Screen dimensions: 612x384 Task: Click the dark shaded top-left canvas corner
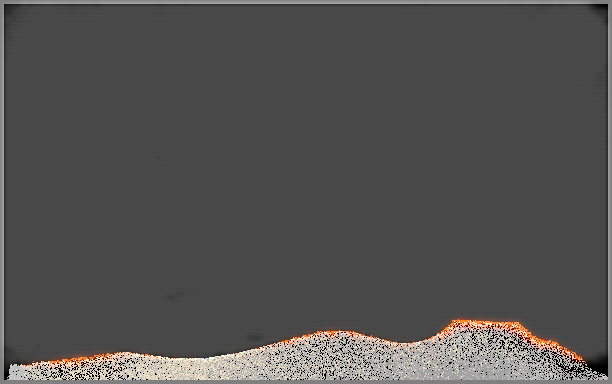[x=12, y=11]
